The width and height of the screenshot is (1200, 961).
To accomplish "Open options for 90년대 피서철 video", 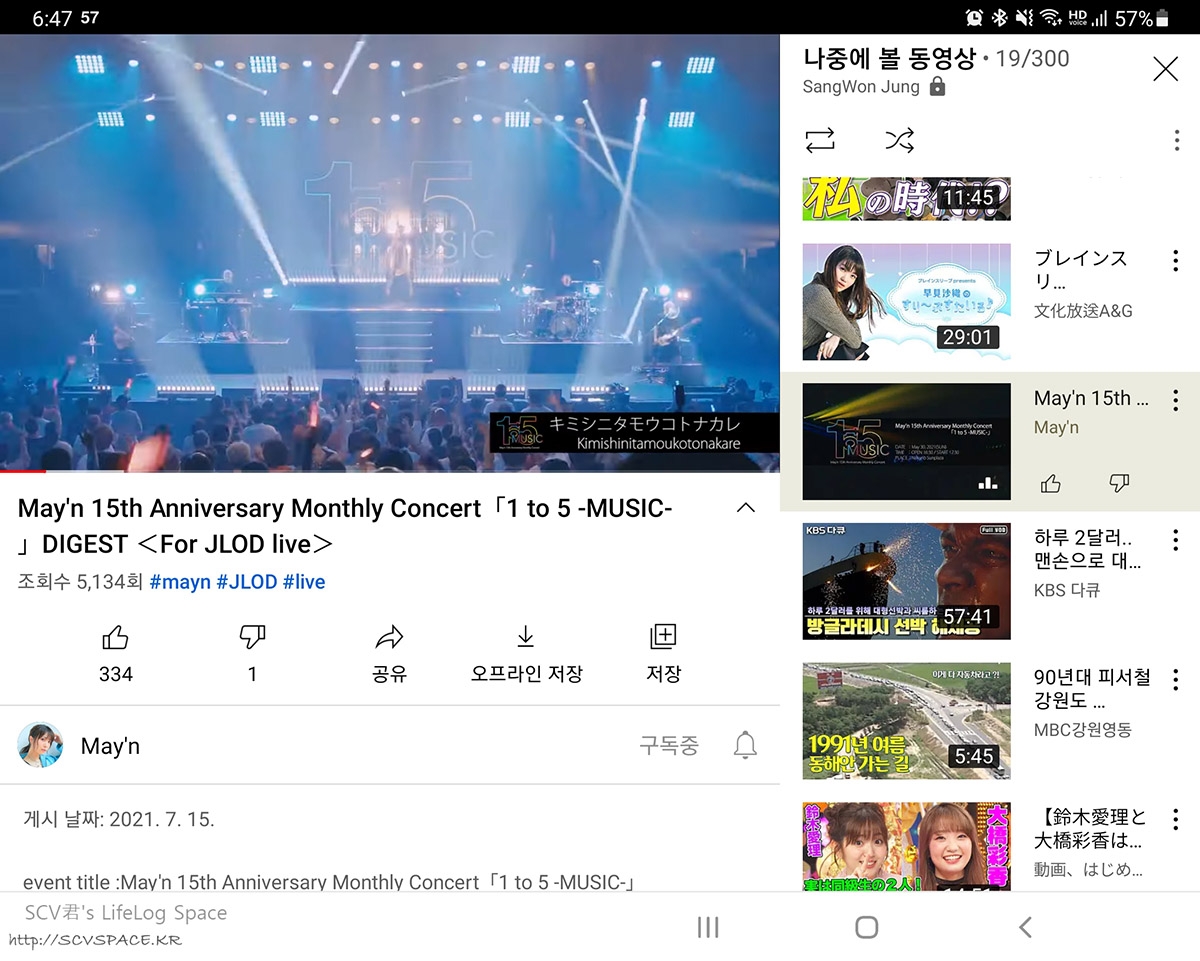I will point(1175,681).
